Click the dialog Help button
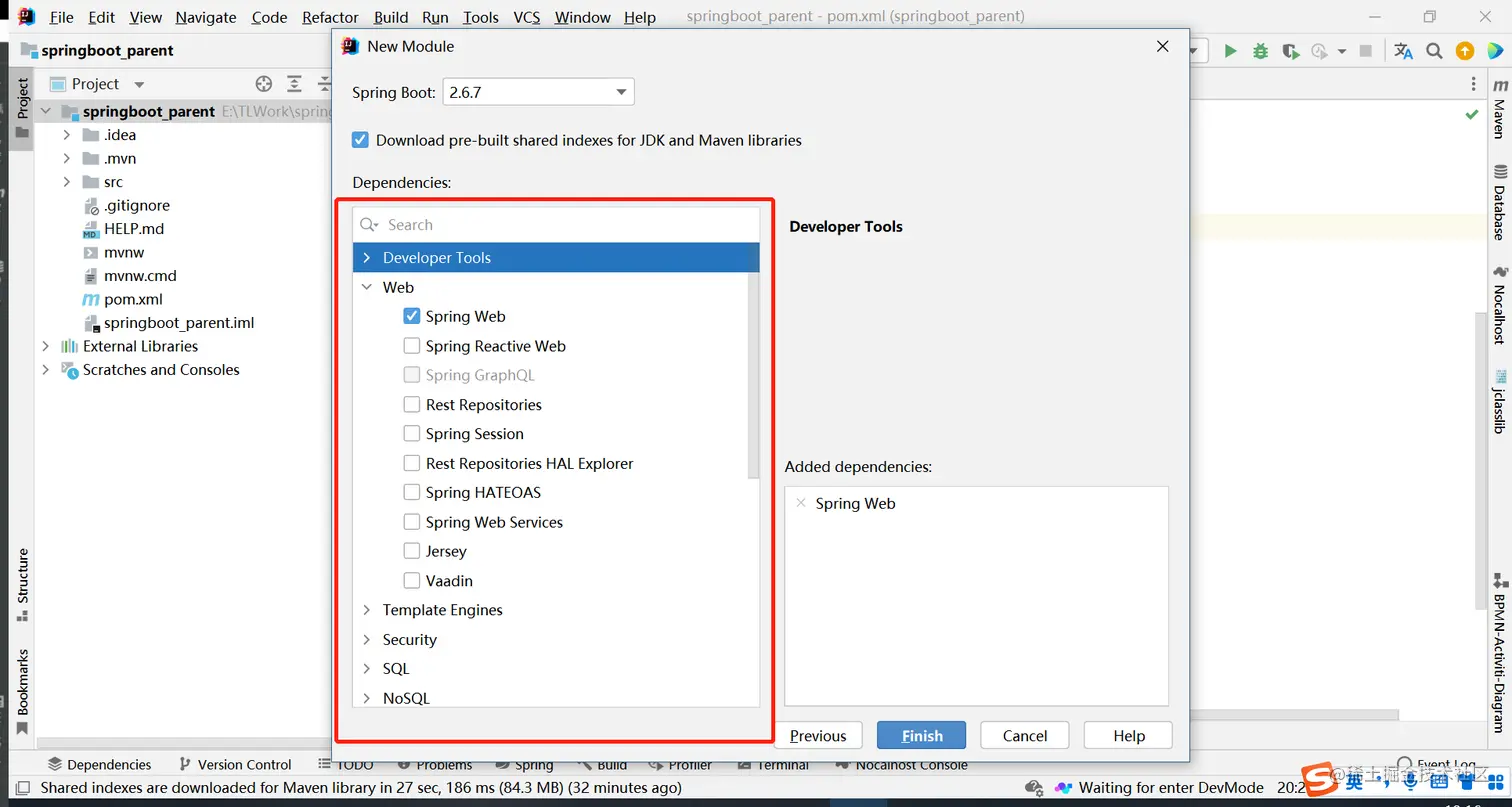1512x807 pixels. click(x=1129, y=736)
